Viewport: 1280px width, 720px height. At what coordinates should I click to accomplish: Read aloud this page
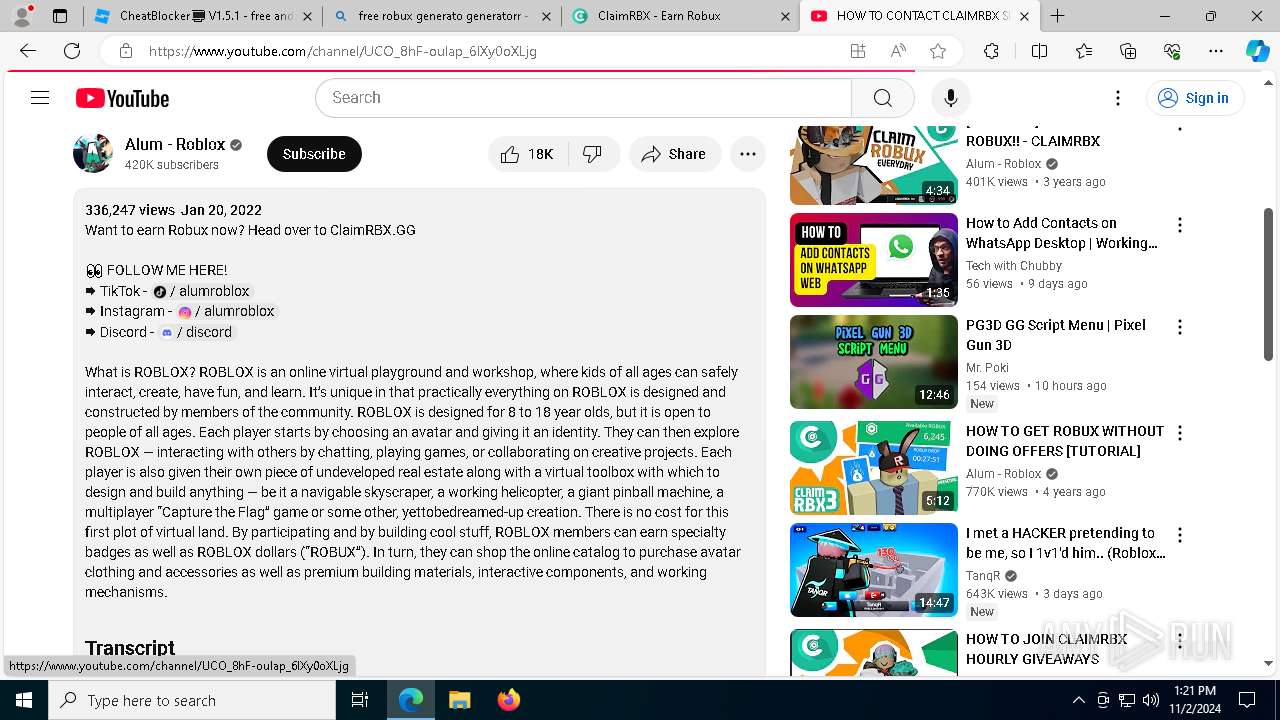pos(898,51)
